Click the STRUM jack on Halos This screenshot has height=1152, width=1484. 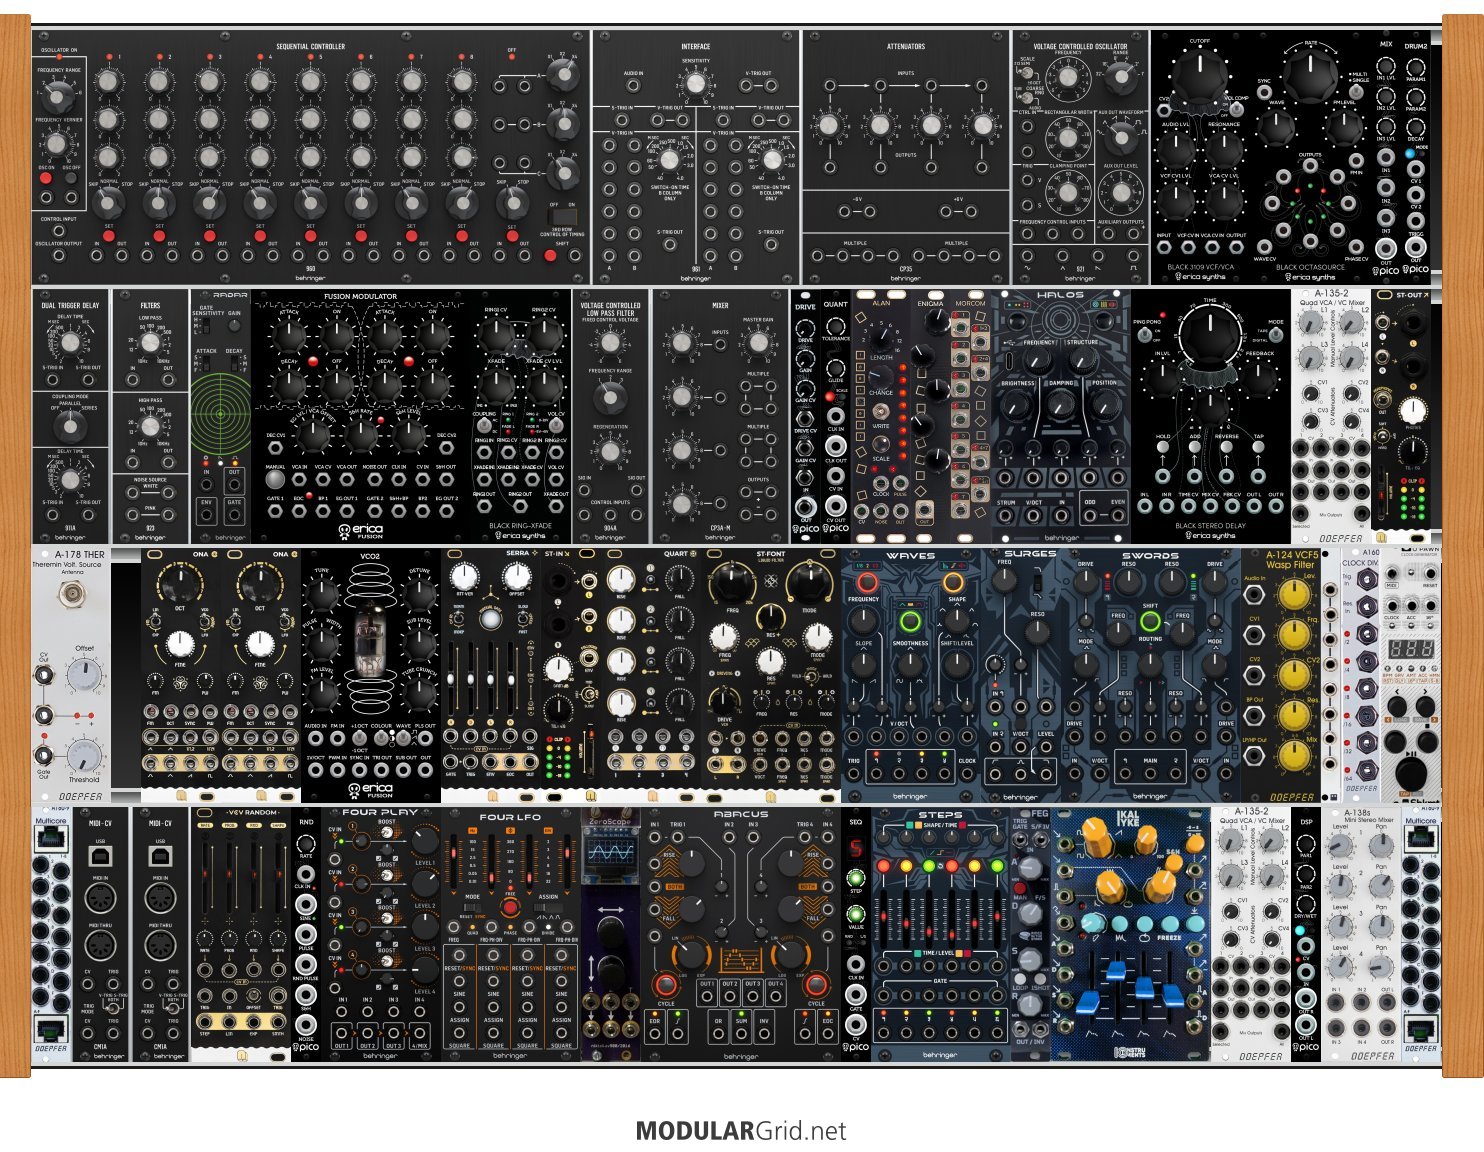[1006, 515]
